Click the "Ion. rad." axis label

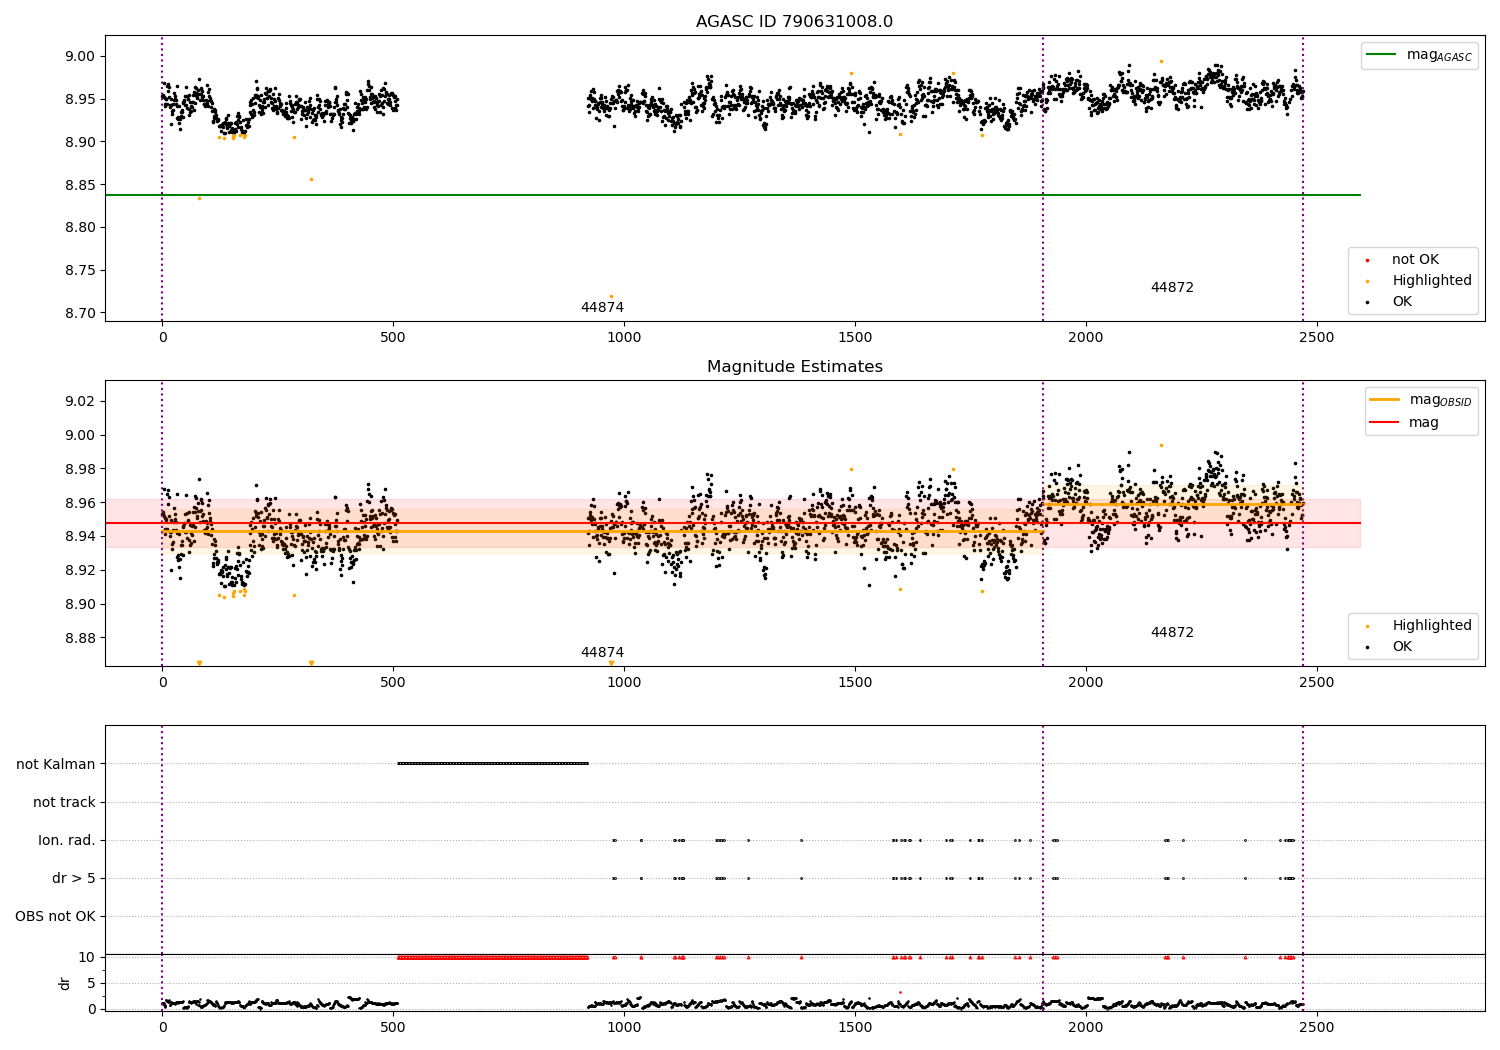pos(67,840)
